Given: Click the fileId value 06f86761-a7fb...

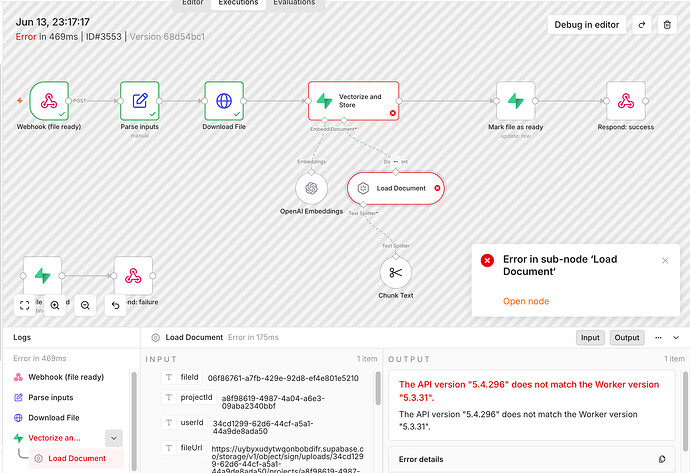Looking at the screenshot, I should pyautogui.click(x=283, y=378).
